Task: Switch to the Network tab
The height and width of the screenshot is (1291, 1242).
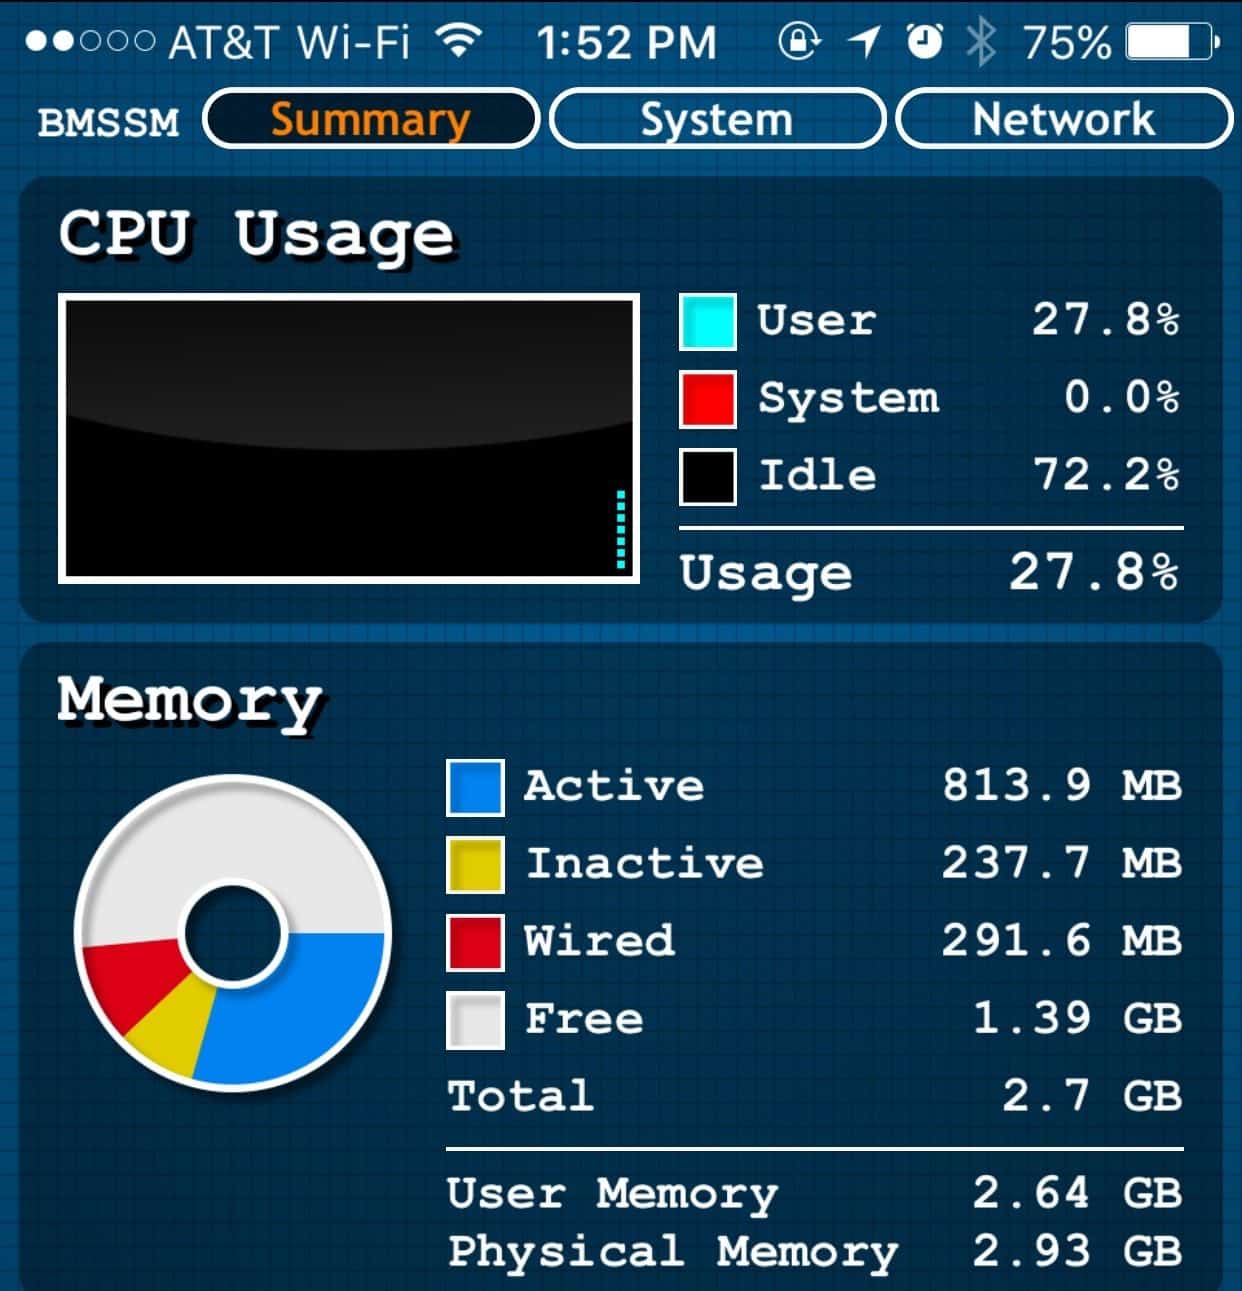Action: [x=1063, y=119]
